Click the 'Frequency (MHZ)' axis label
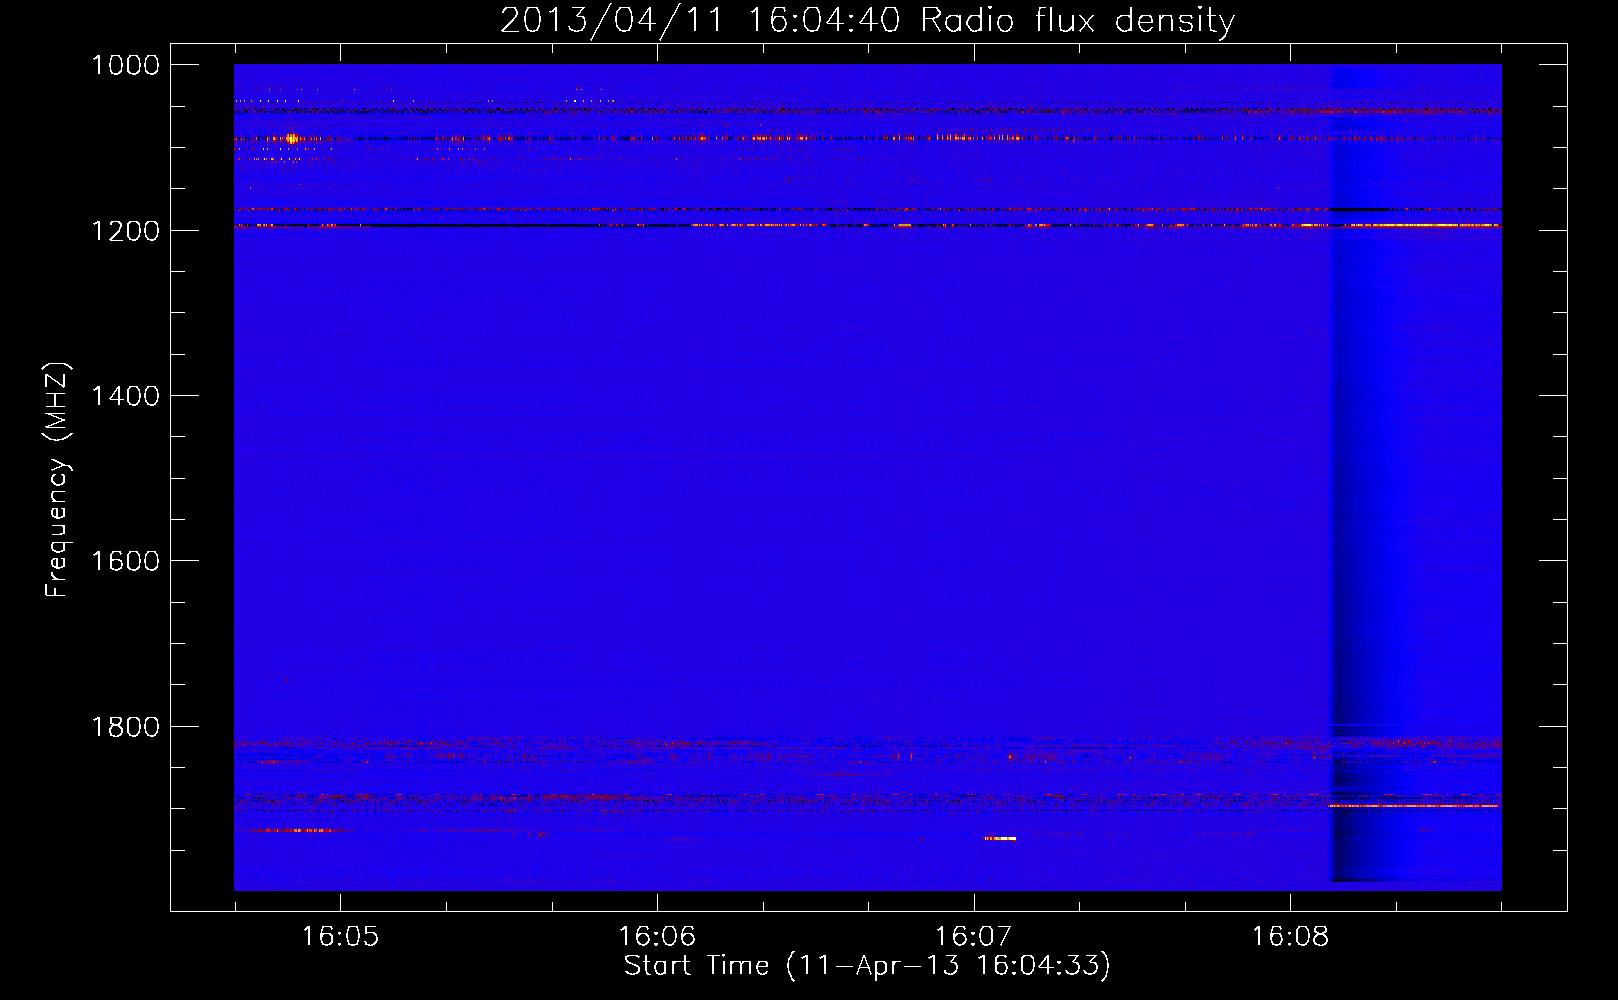The height and width of the screenshot is (1000, 1618). point(57,480)
